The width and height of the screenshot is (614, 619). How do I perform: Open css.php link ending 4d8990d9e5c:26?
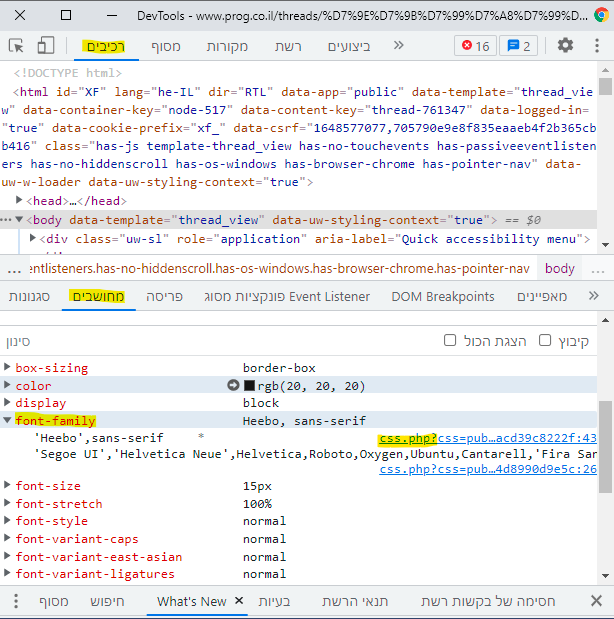(488, 469)
